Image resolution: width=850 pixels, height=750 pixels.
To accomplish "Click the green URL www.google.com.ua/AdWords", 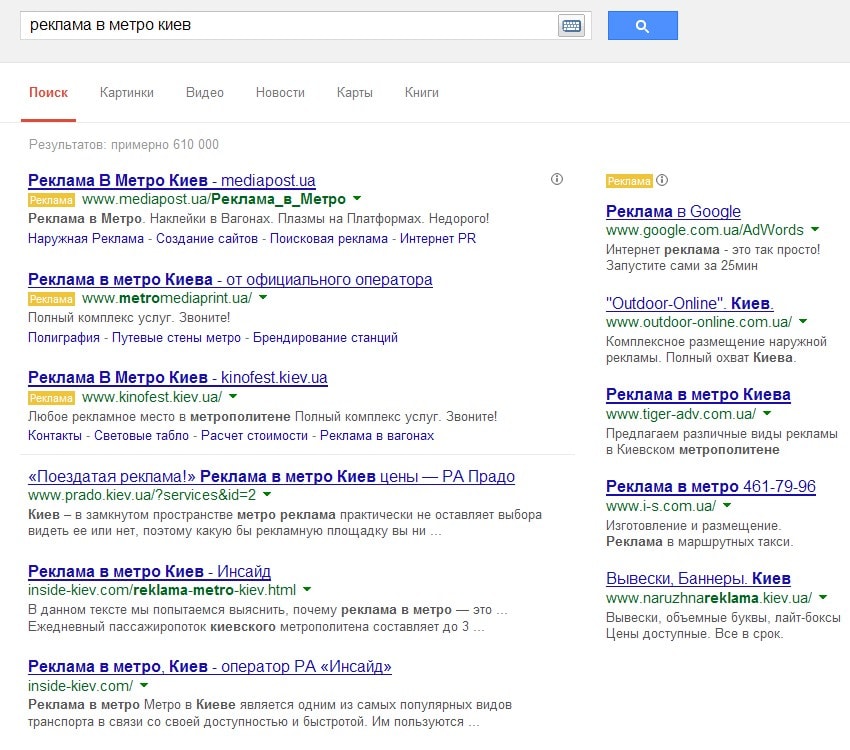I will click(x=705, y=230).
